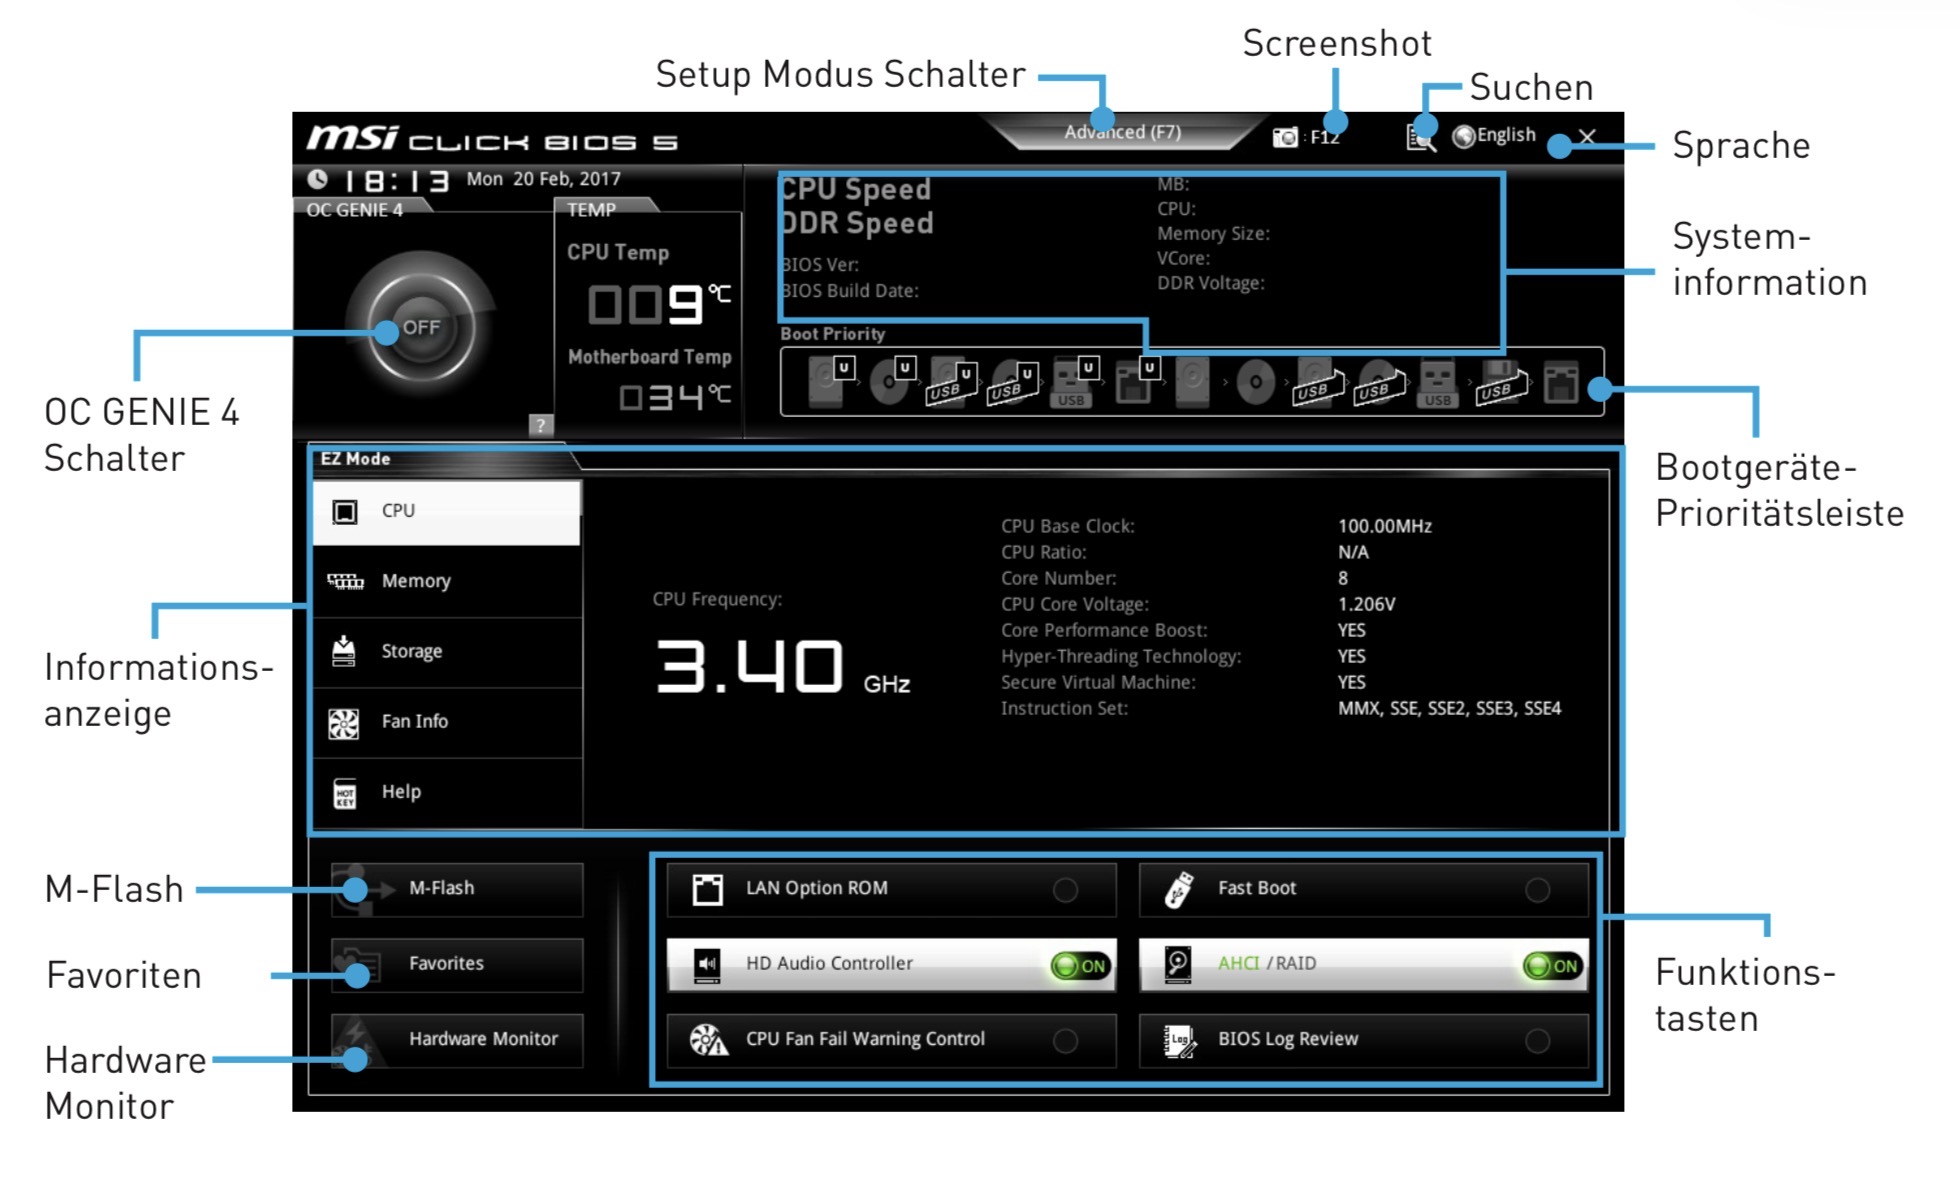Click the VCore: label
1960x1177 pixels.
1184,258
